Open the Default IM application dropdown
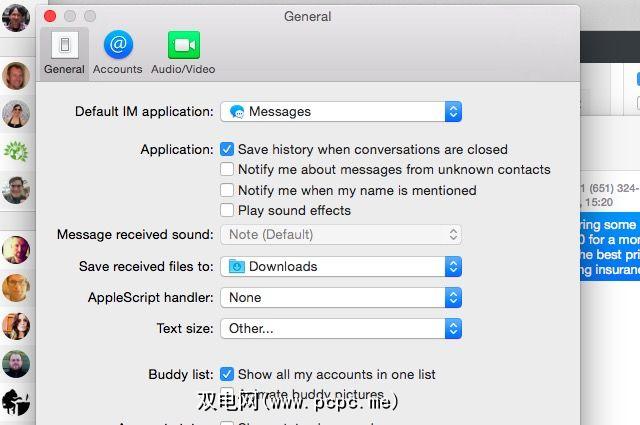640x425 pixels. (x=341, y=111)
